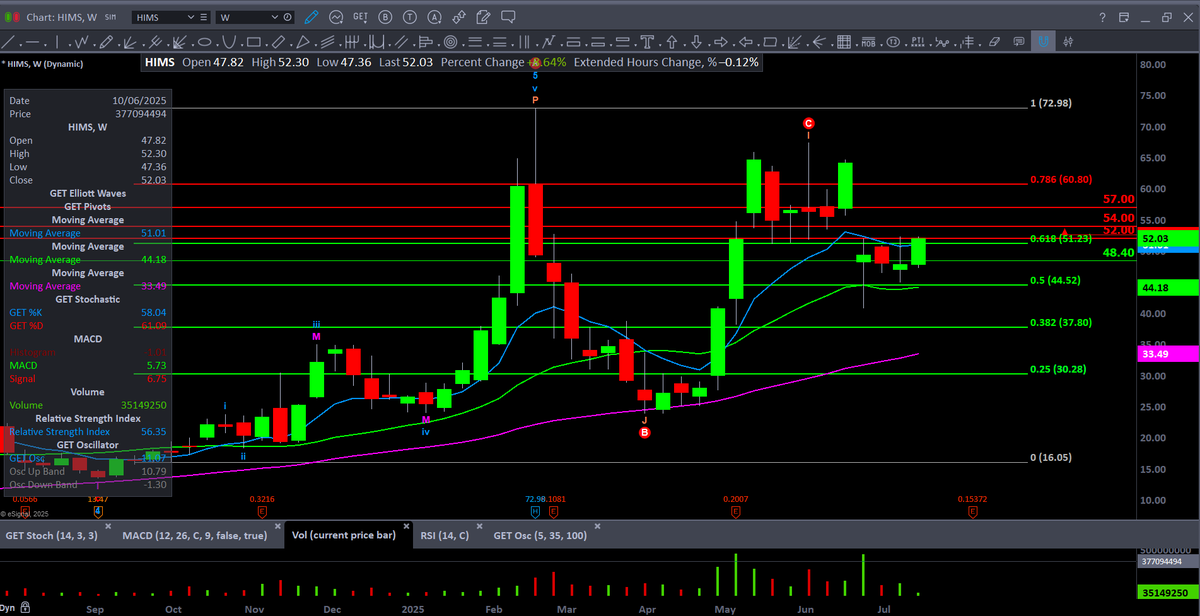Viewport: 1200px width, 616px height.
Task: Select the pencil draw-mode icon in the header
Action: coord(311,17)
